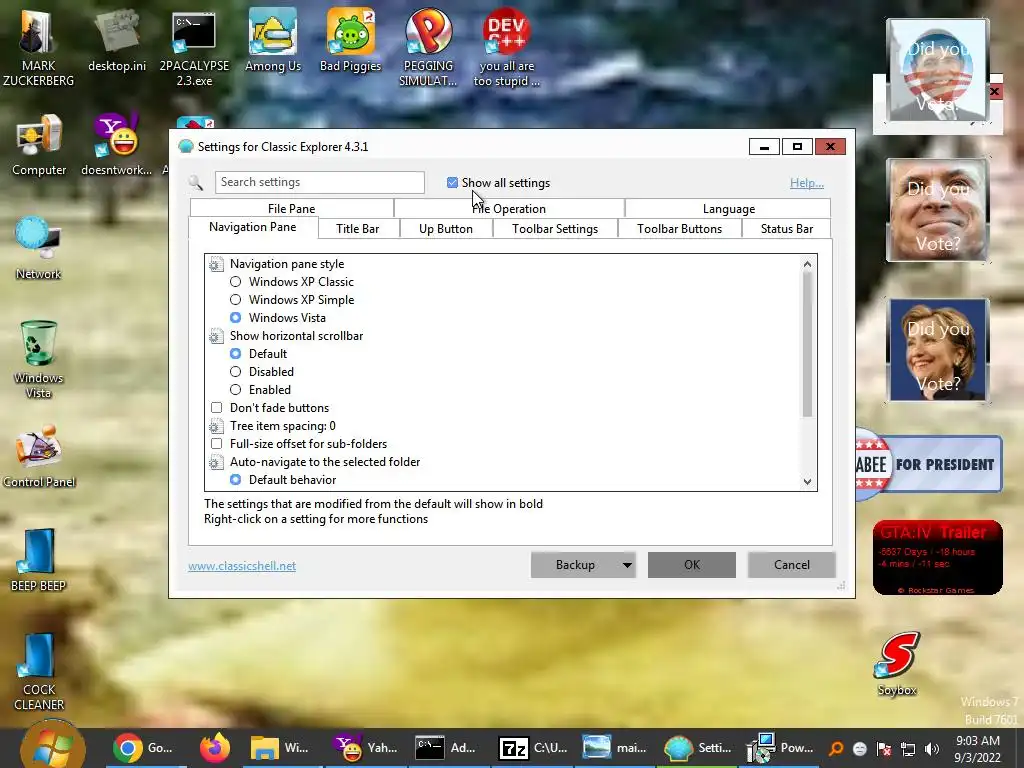Viewport: 1024px width, 768px height.
Task: Open the Backup button dropdown arrow
Action: (627, 565)
